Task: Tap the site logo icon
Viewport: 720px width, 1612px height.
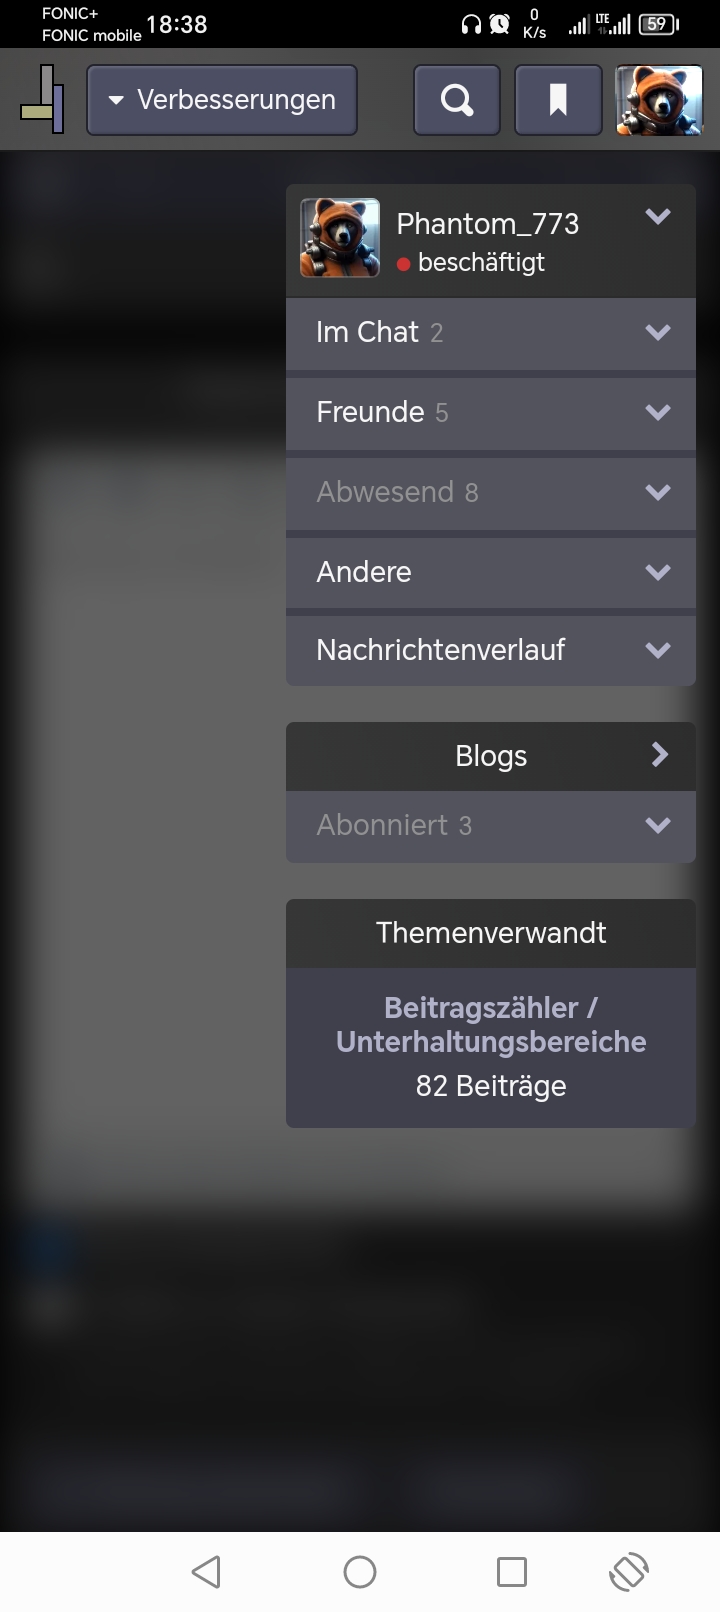Action: click(x=43, y=100)
